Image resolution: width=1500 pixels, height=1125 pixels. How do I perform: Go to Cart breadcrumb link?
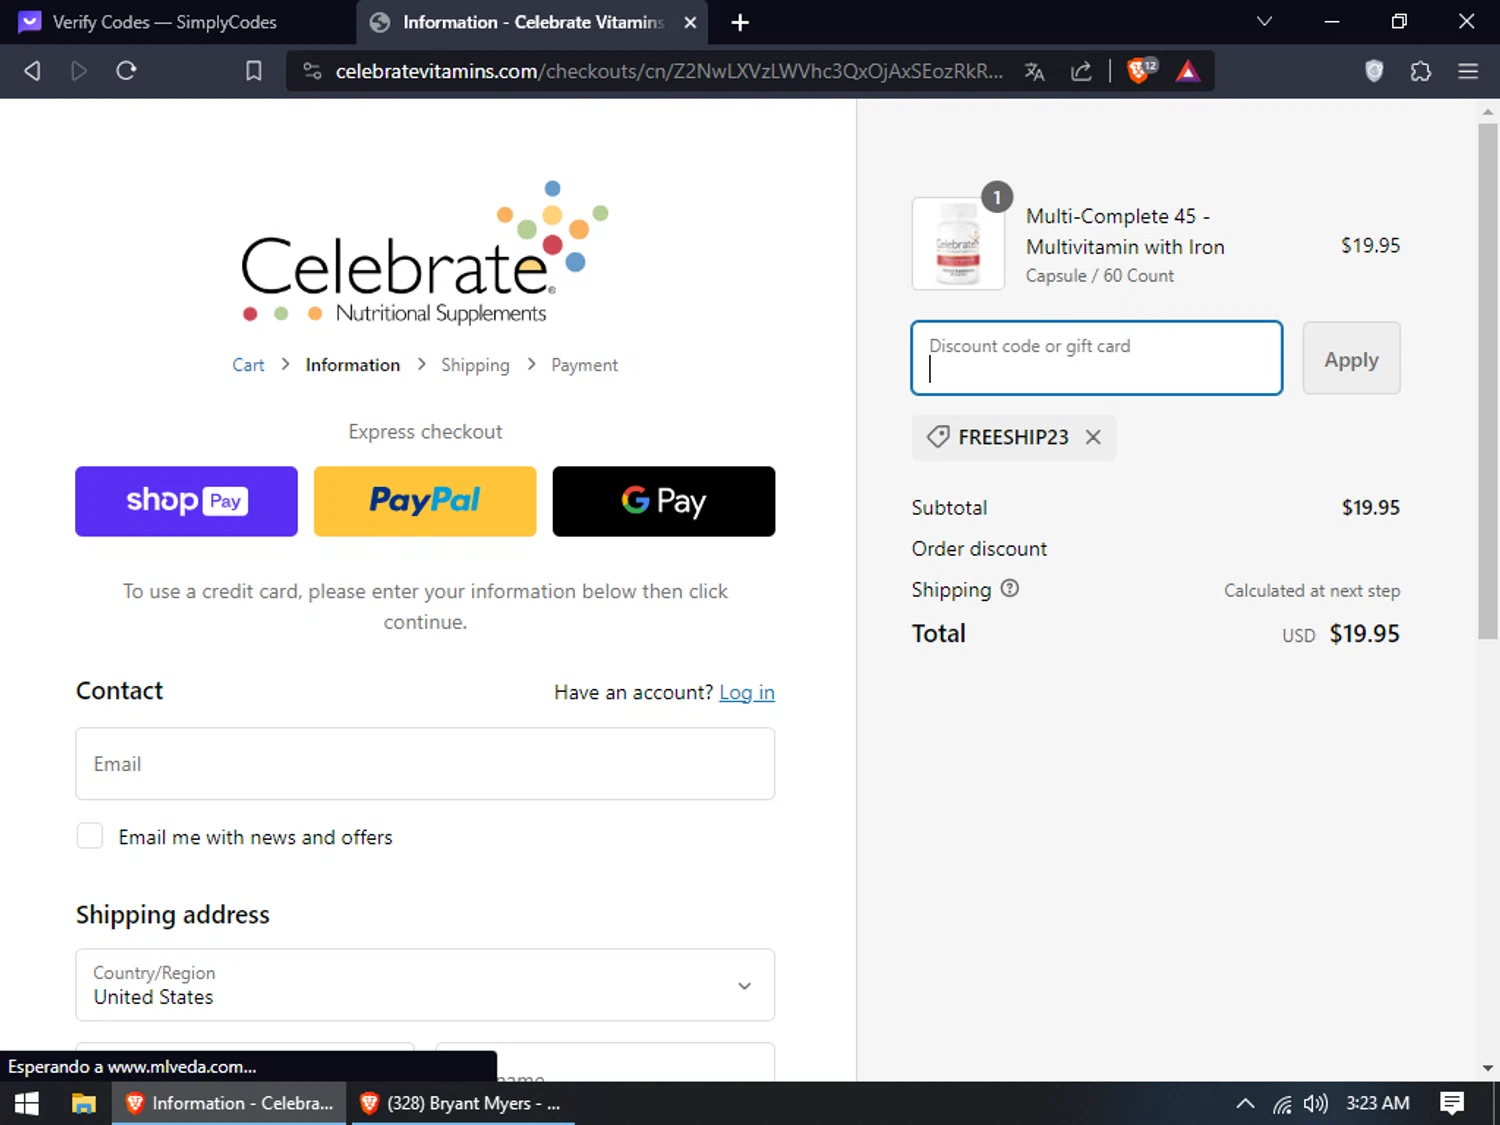[248, 365]
